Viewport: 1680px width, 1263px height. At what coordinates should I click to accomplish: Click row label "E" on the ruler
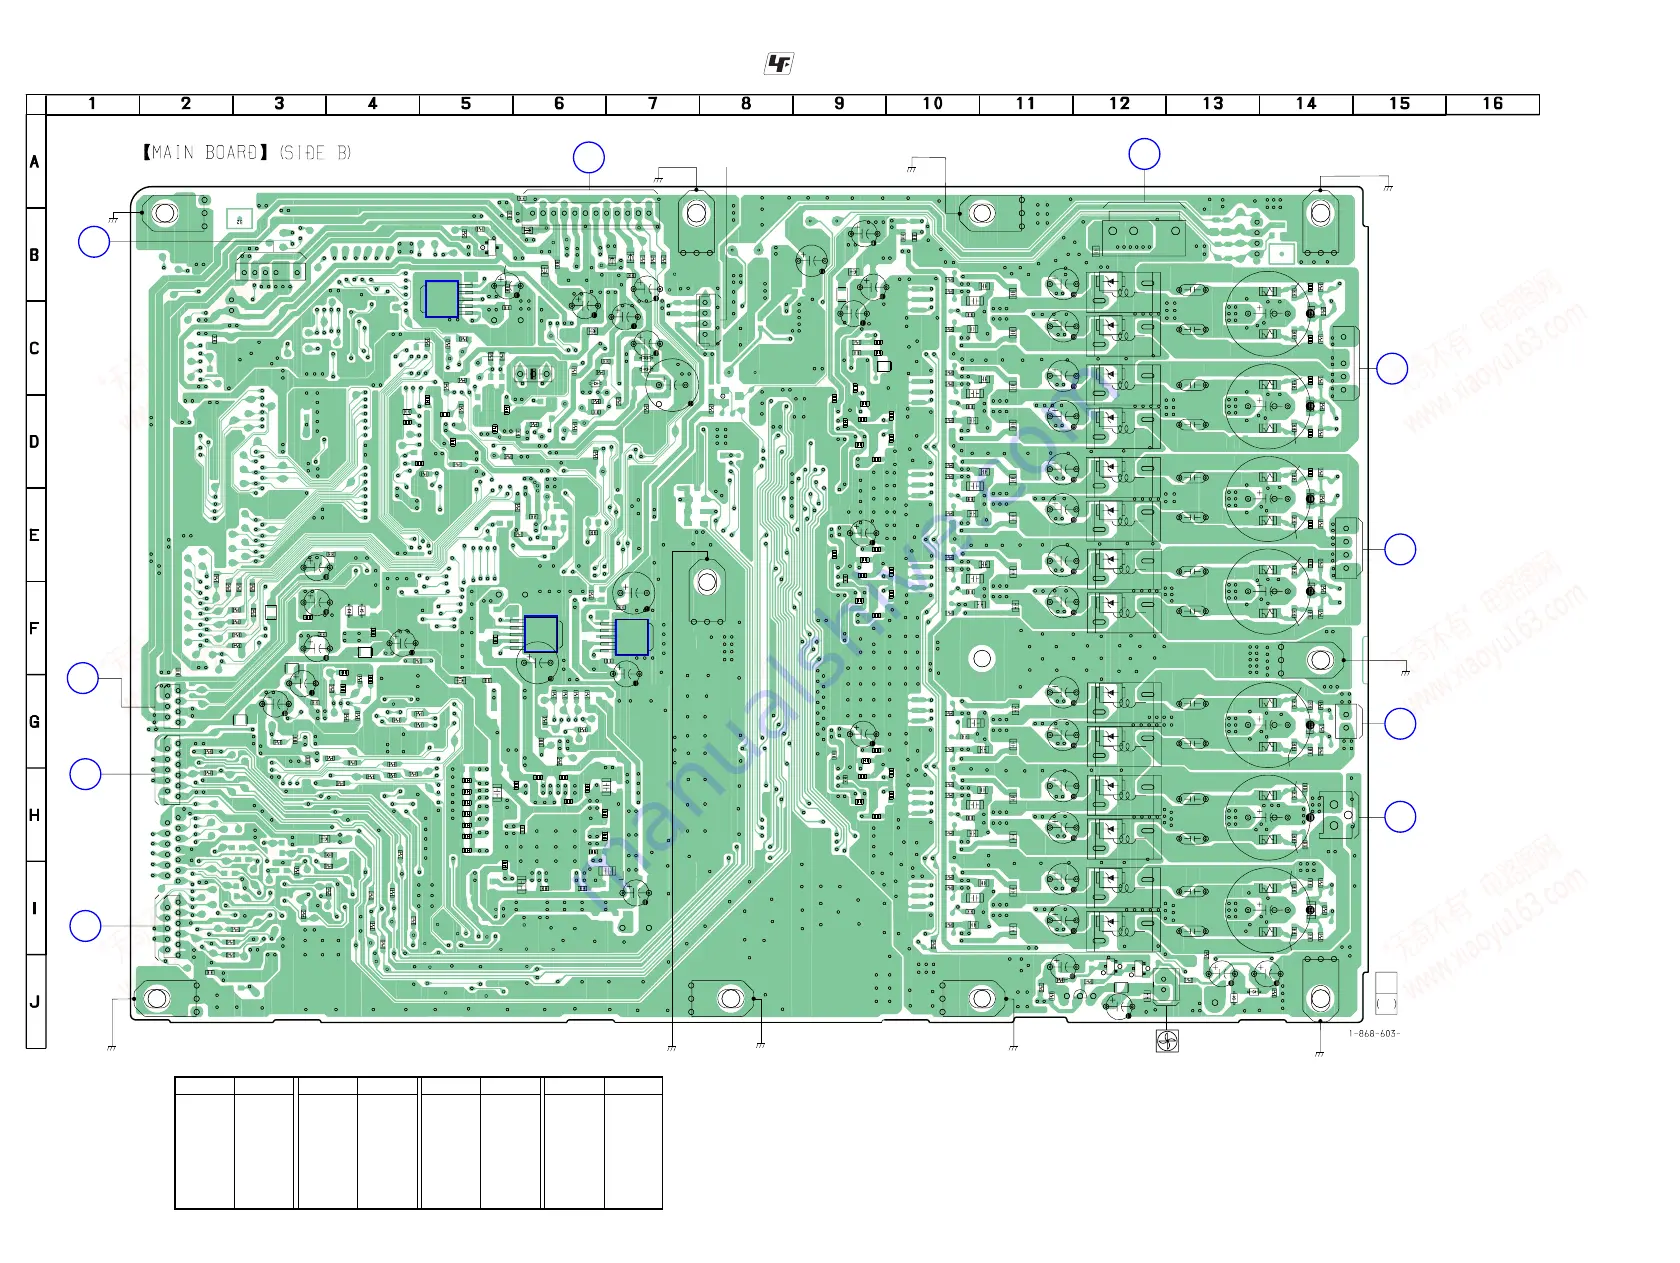35,535
